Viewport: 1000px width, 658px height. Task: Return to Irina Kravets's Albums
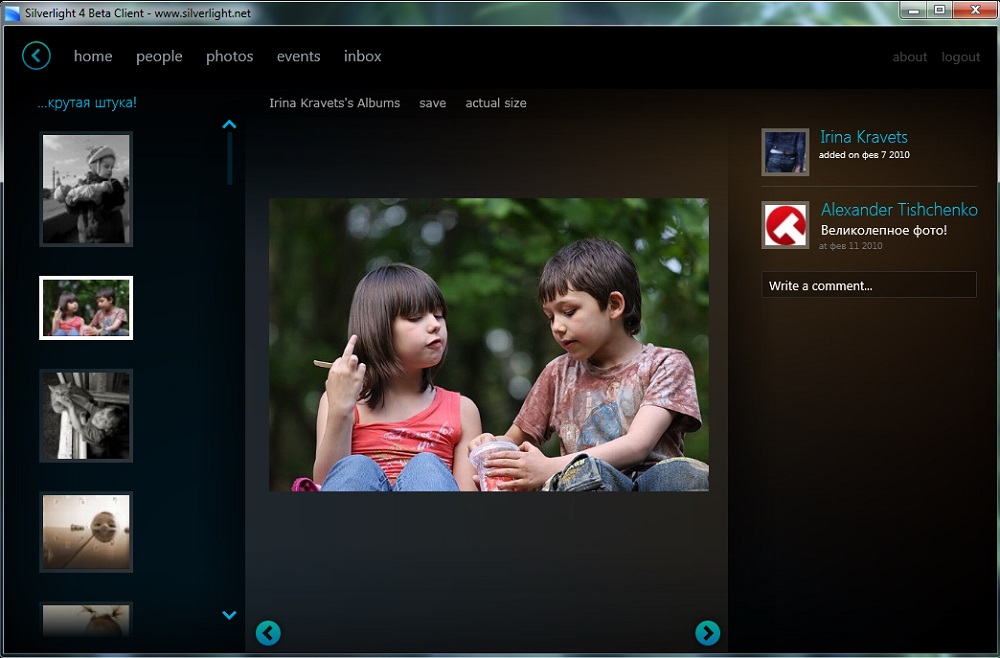[x=334, y=103]
